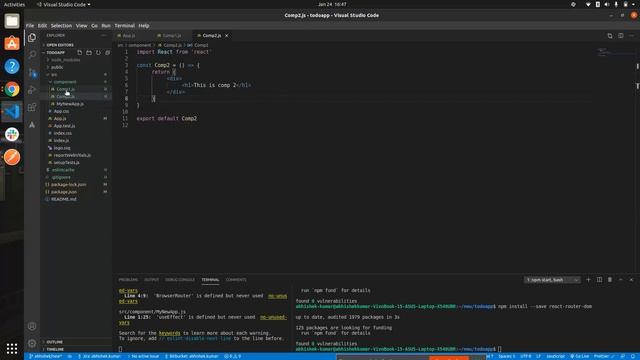Click the Spaces indentation in status bar
Screen dimensions: 640x360
pos(507,356)
